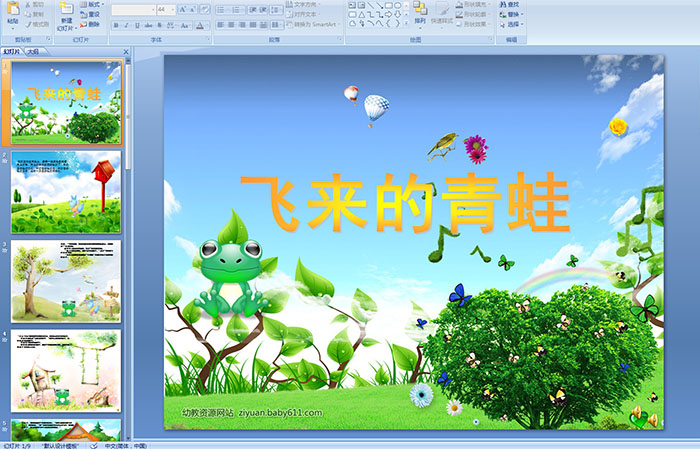Open the font size 44 dropdown

pos(166,10)
